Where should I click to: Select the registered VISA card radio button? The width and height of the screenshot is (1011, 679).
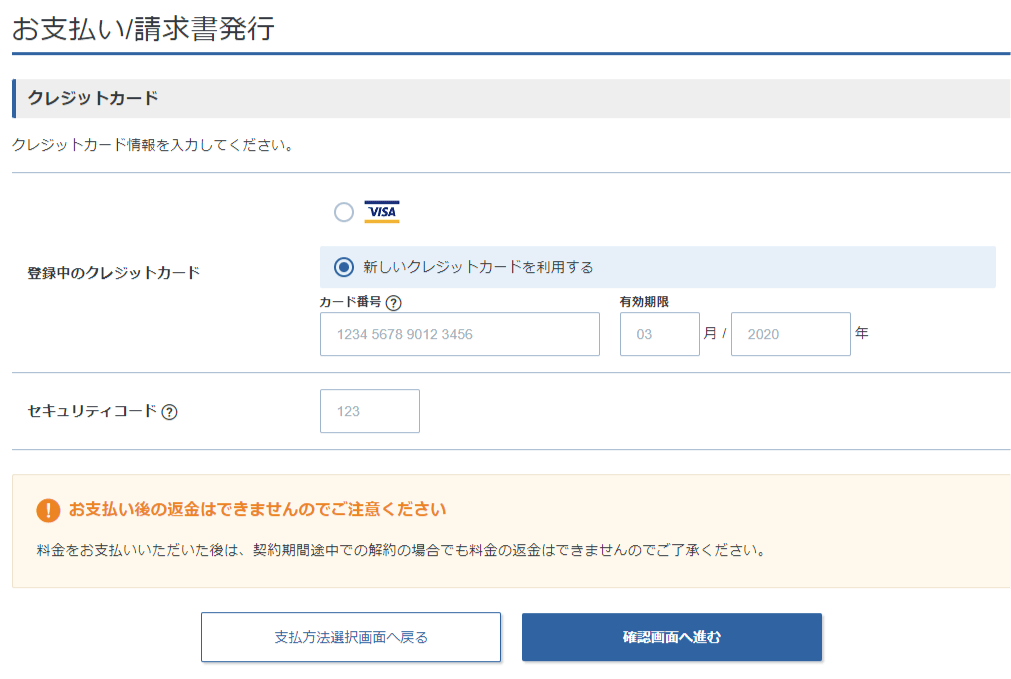click(344, 212)
